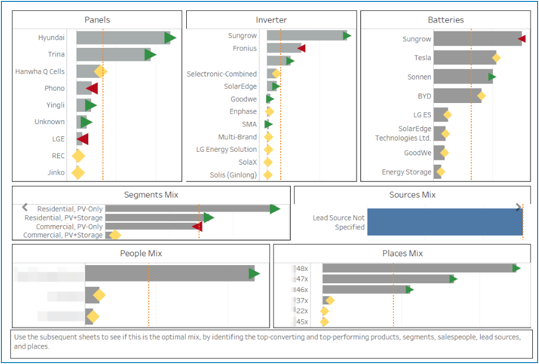Select the green triangle on the 47x places bar
Image resolution: width=539 pixels, height=364 pixels.
point(453,279)
